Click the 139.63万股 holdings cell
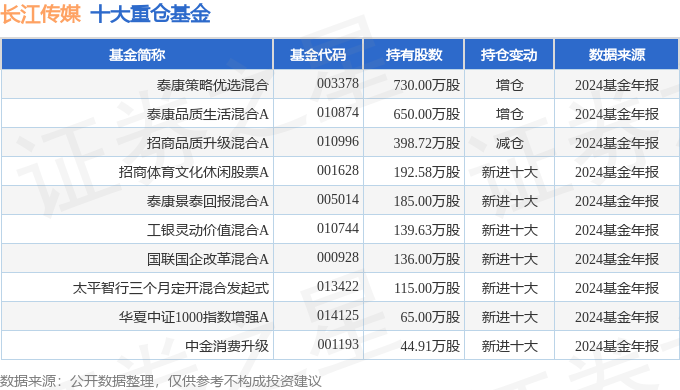 pyautogui.click(x=427, y=230)
